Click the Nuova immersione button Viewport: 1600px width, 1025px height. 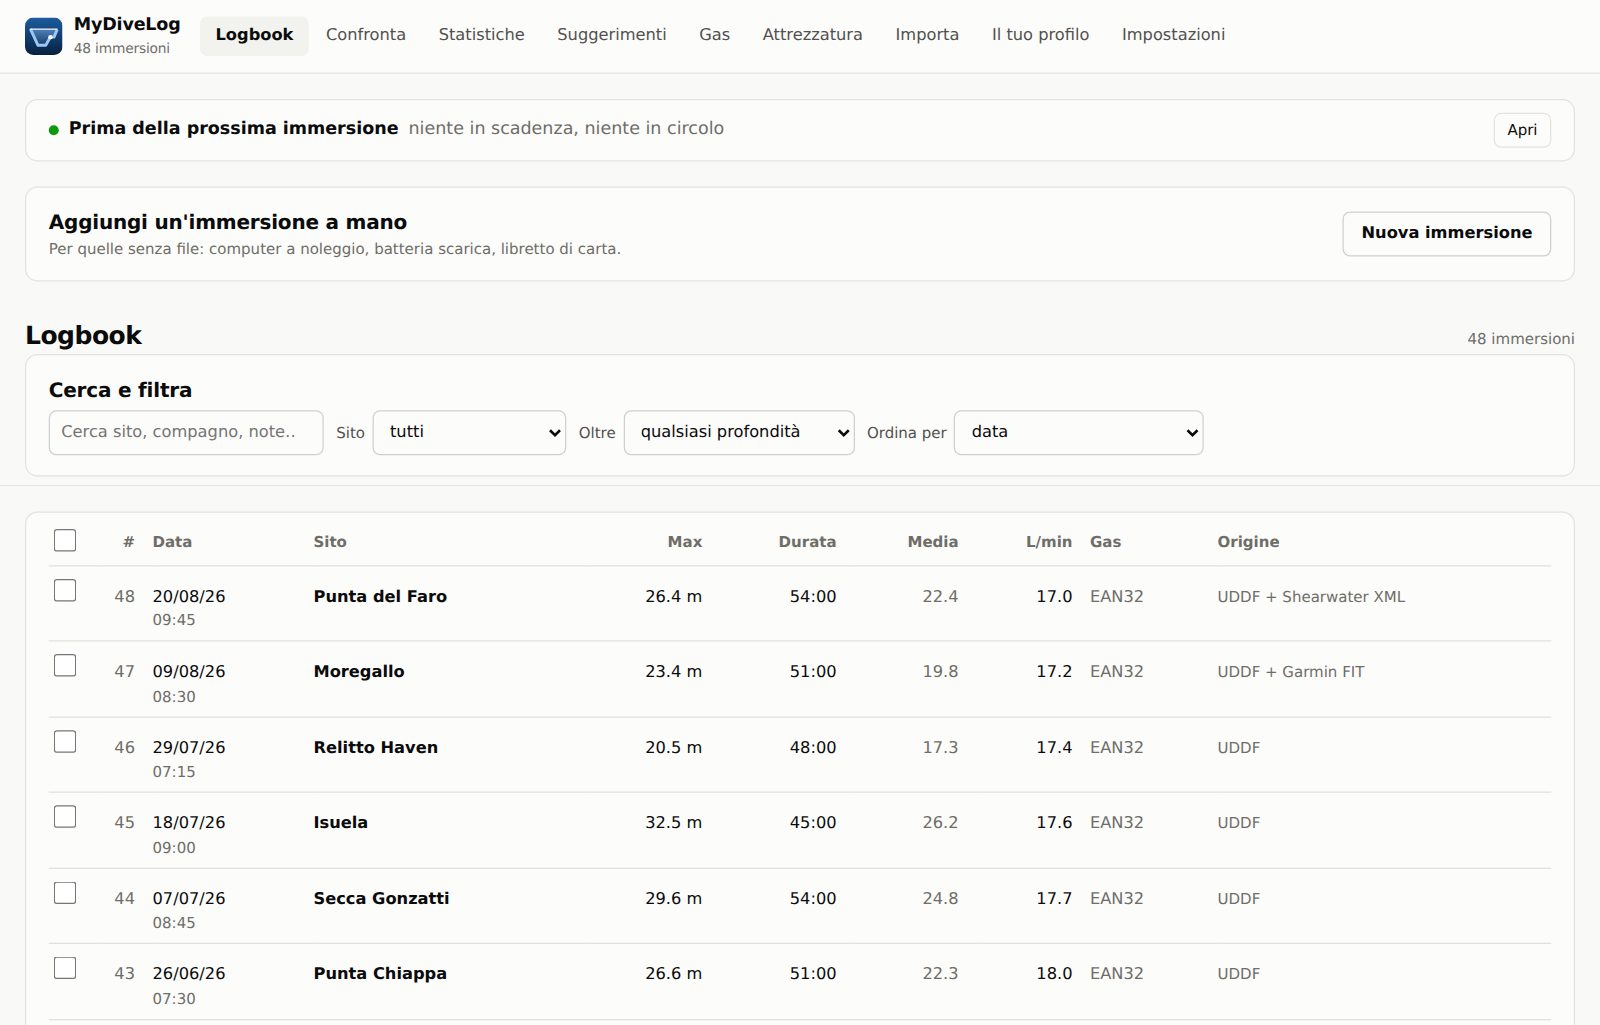coord(1446,233)
